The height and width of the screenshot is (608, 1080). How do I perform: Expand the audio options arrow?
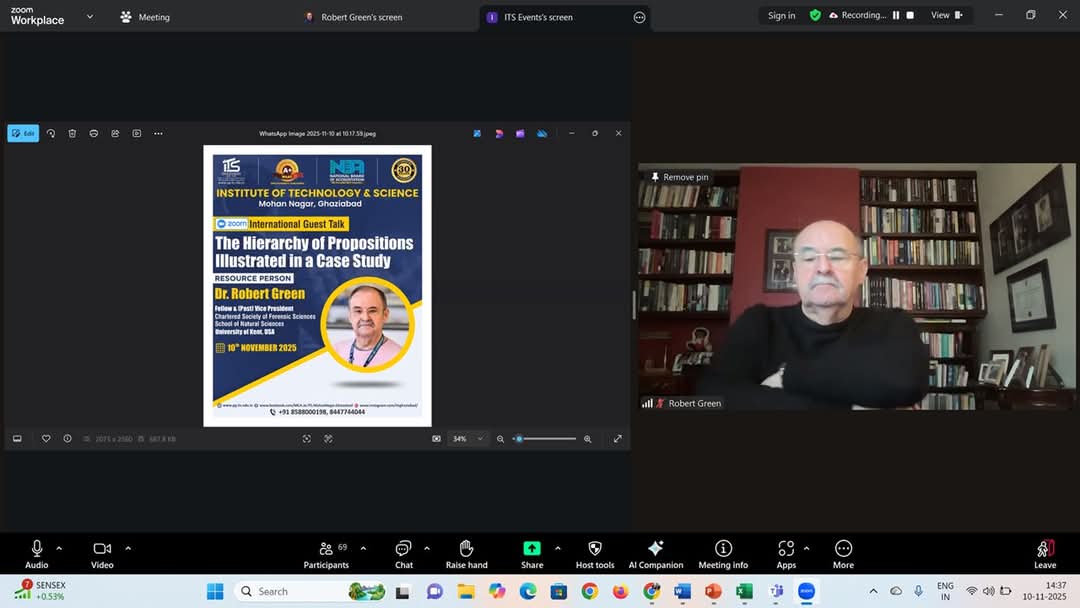59,548
